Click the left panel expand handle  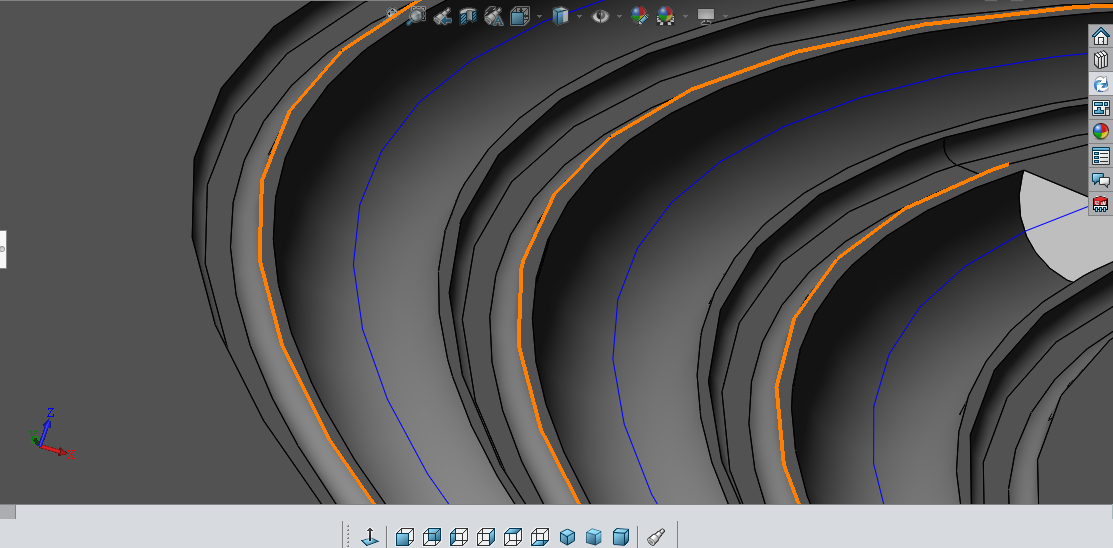pos(3,248)
